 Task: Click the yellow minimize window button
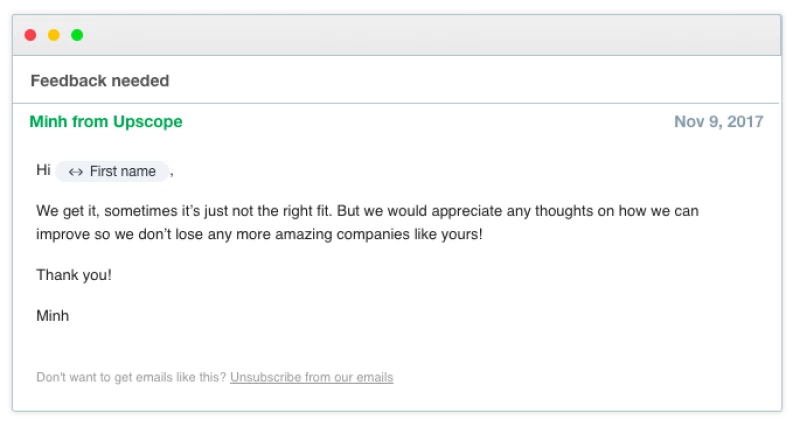coord(54,35)
